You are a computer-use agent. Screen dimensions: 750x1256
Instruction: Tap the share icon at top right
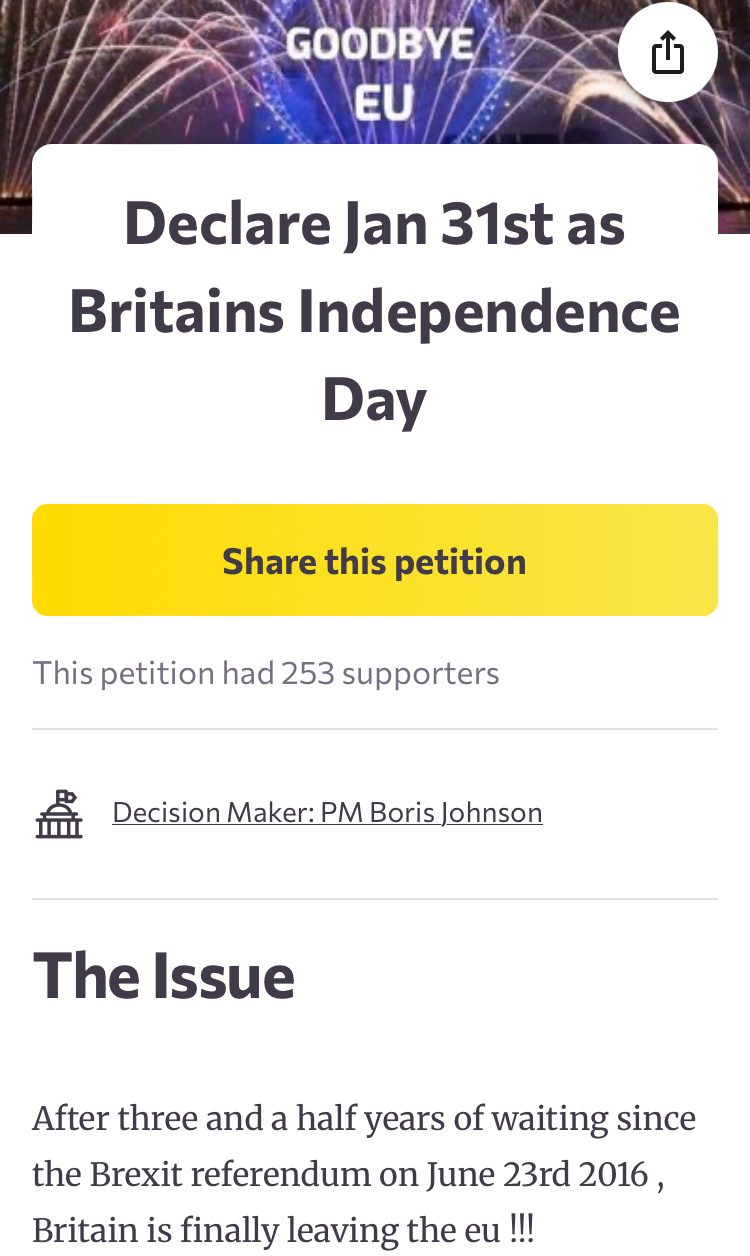point(667,54)
